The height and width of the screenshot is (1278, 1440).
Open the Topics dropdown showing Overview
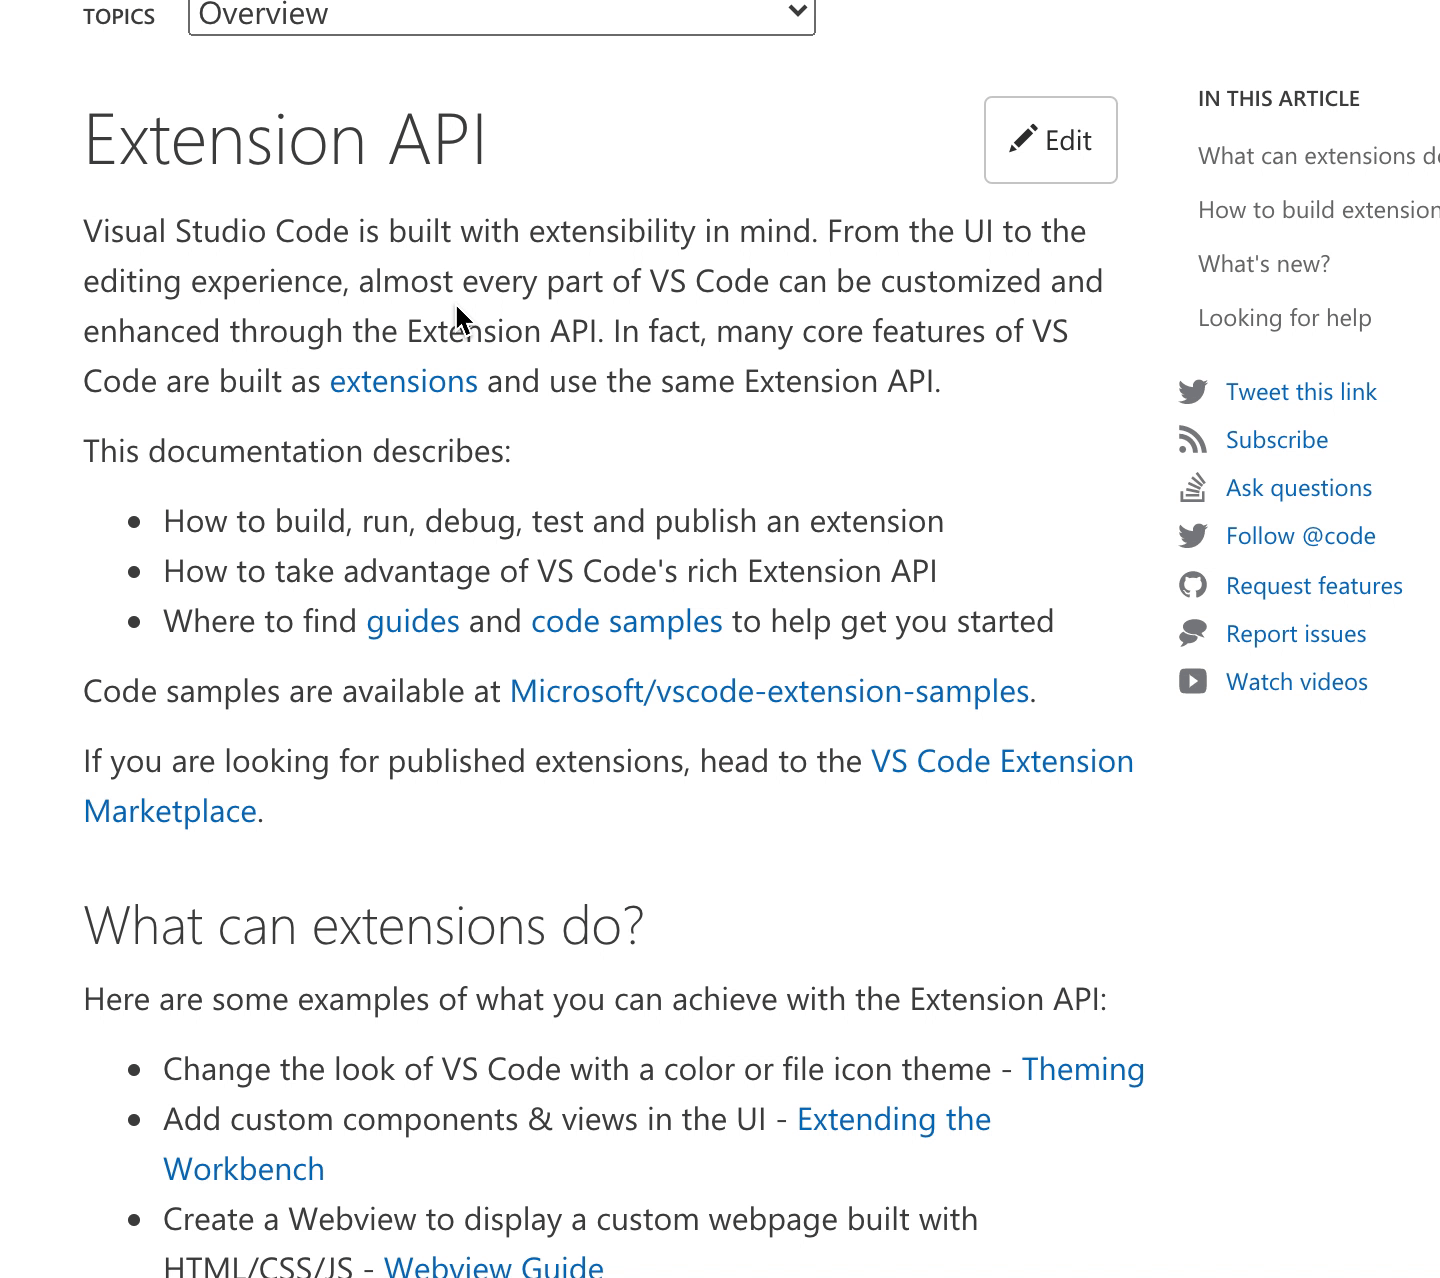tap(500, 16)
